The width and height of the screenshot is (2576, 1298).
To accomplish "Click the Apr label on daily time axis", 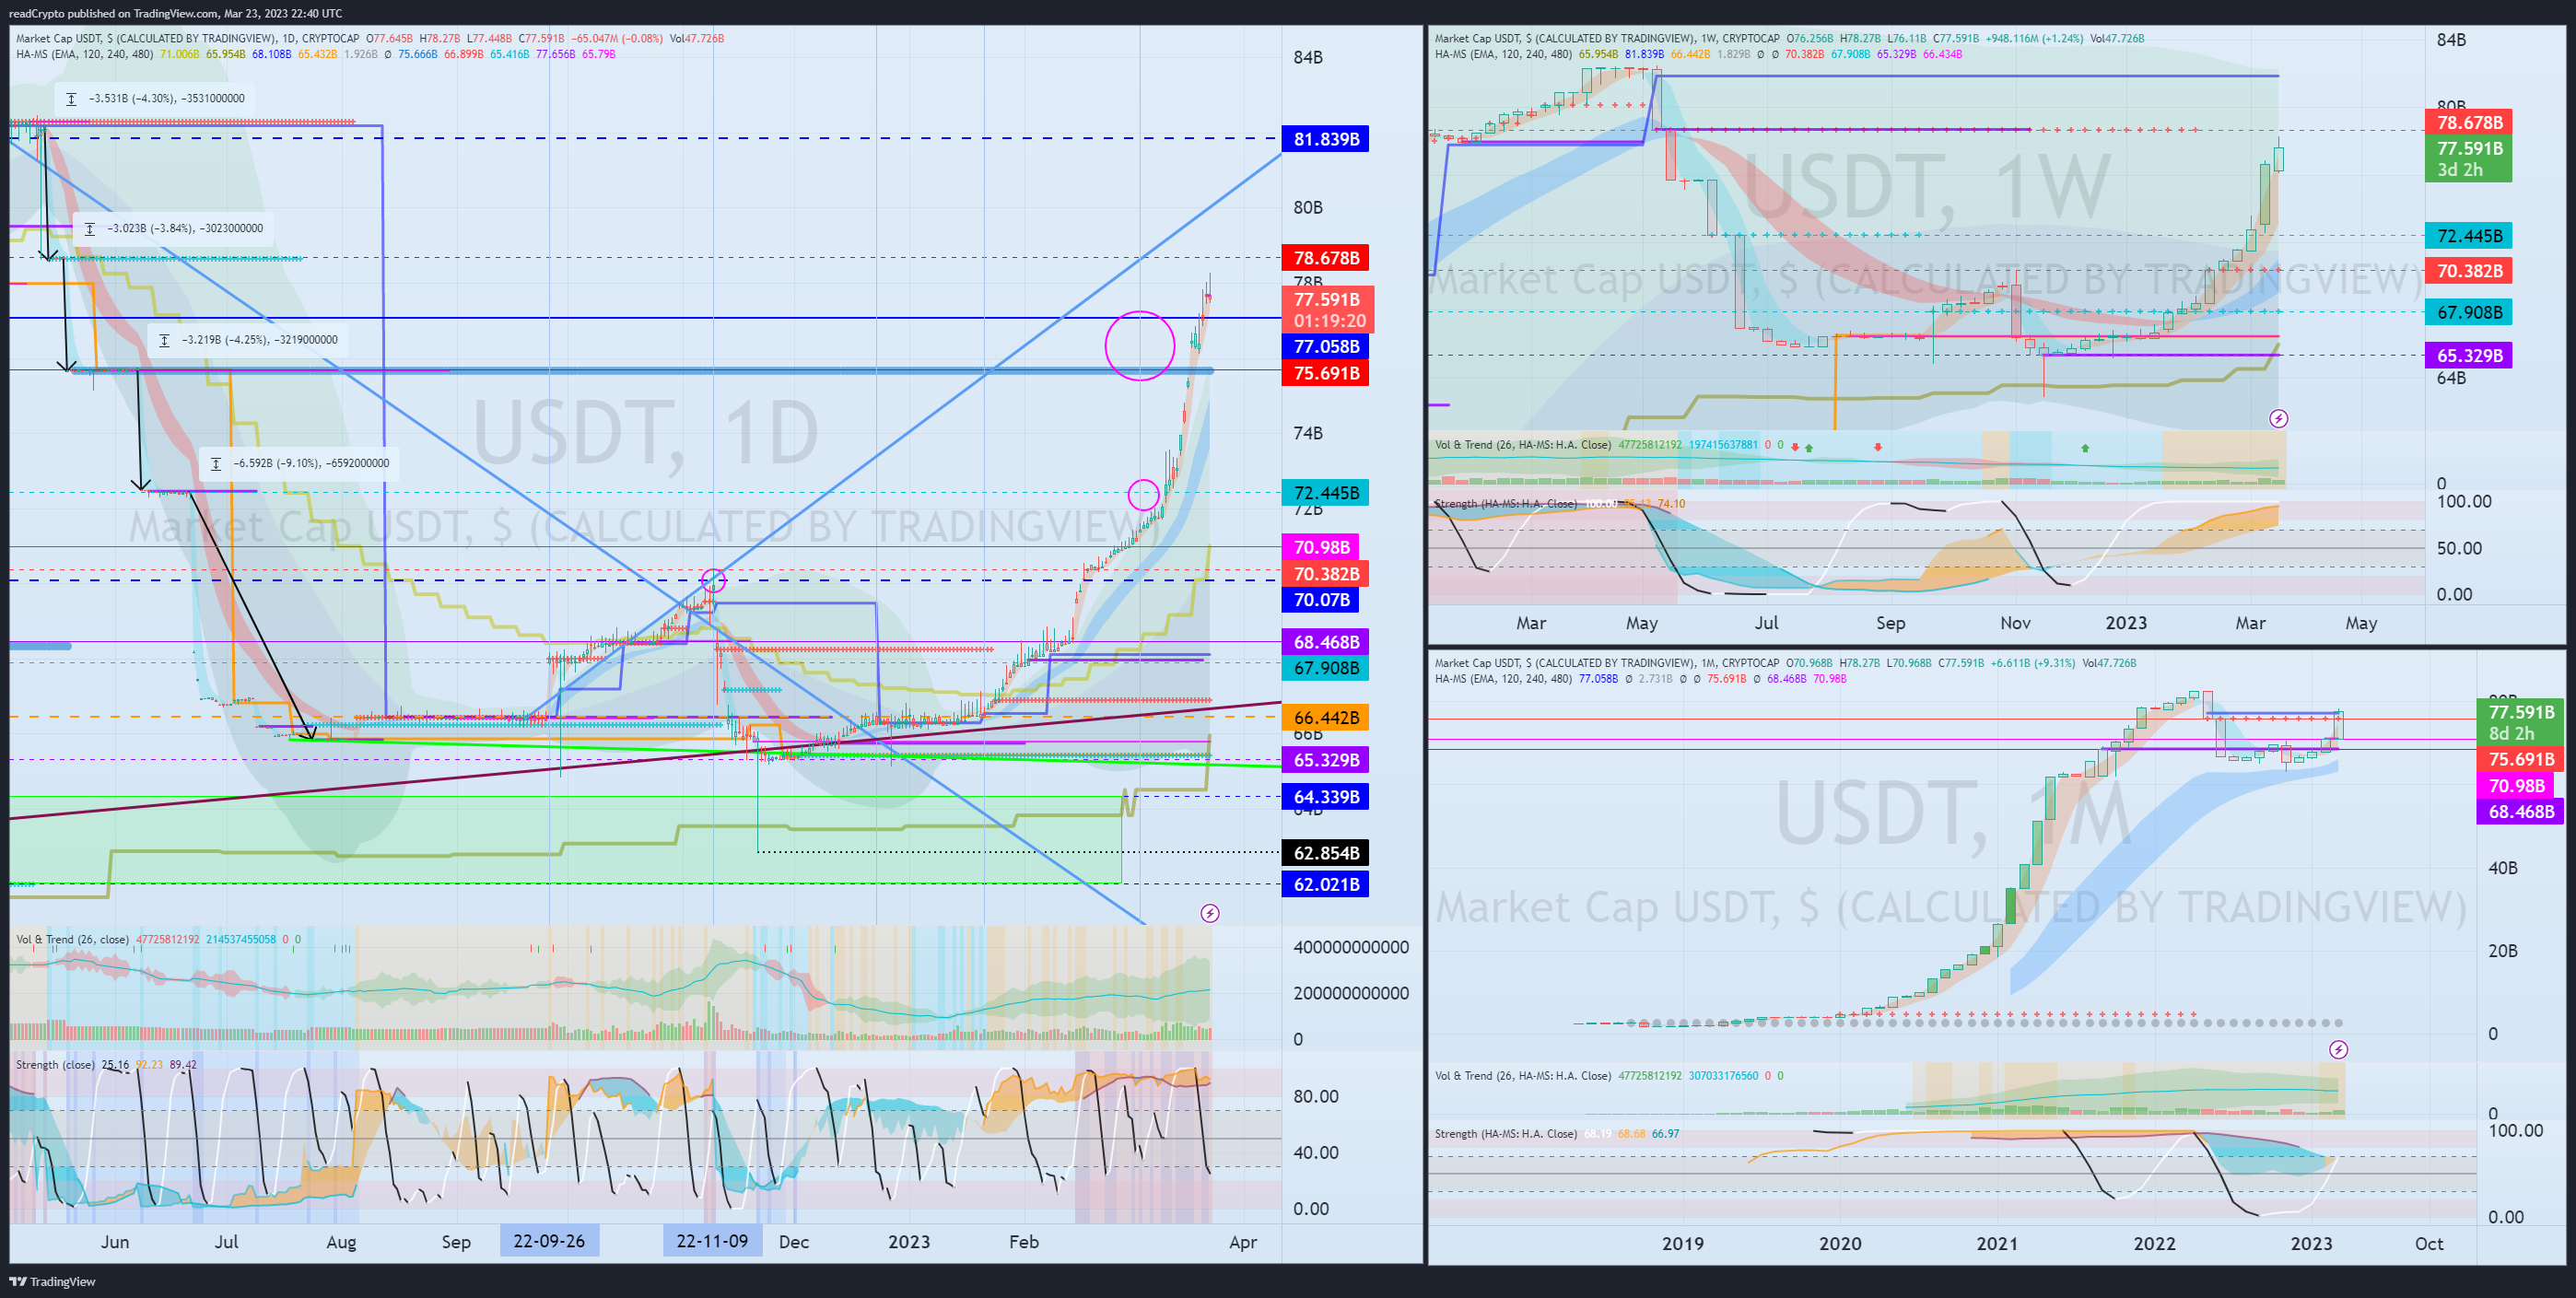I will pos(1242,1241).
